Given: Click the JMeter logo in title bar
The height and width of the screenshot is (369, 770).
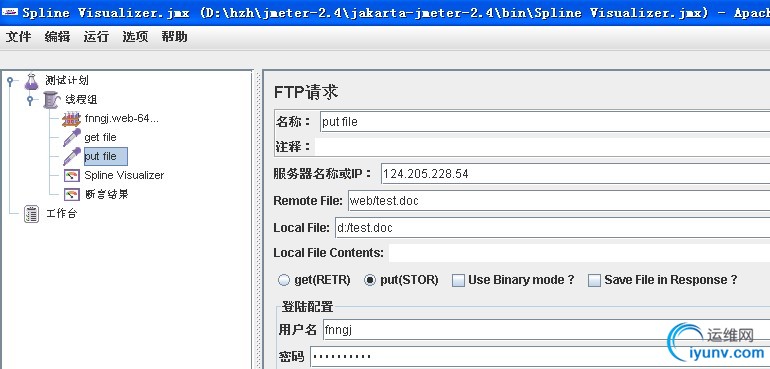Looking at the screenshot, I should click(x=10, y=12).
